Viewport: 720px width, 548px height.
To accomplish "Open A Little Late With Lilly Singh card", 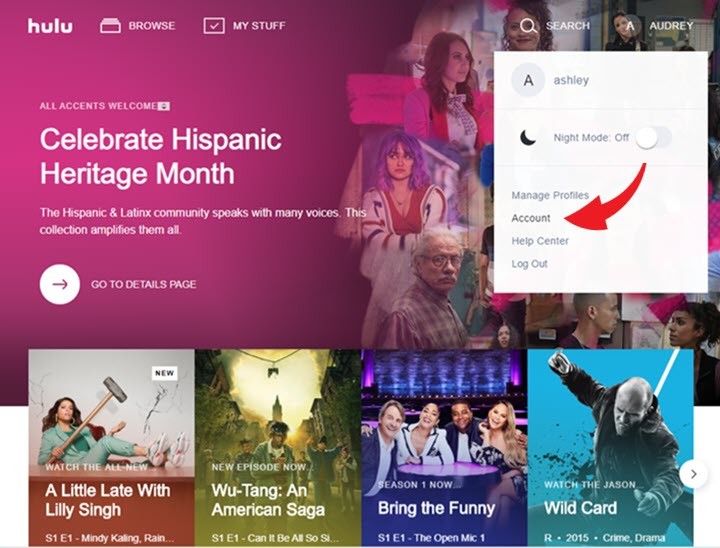I will 112,447.
